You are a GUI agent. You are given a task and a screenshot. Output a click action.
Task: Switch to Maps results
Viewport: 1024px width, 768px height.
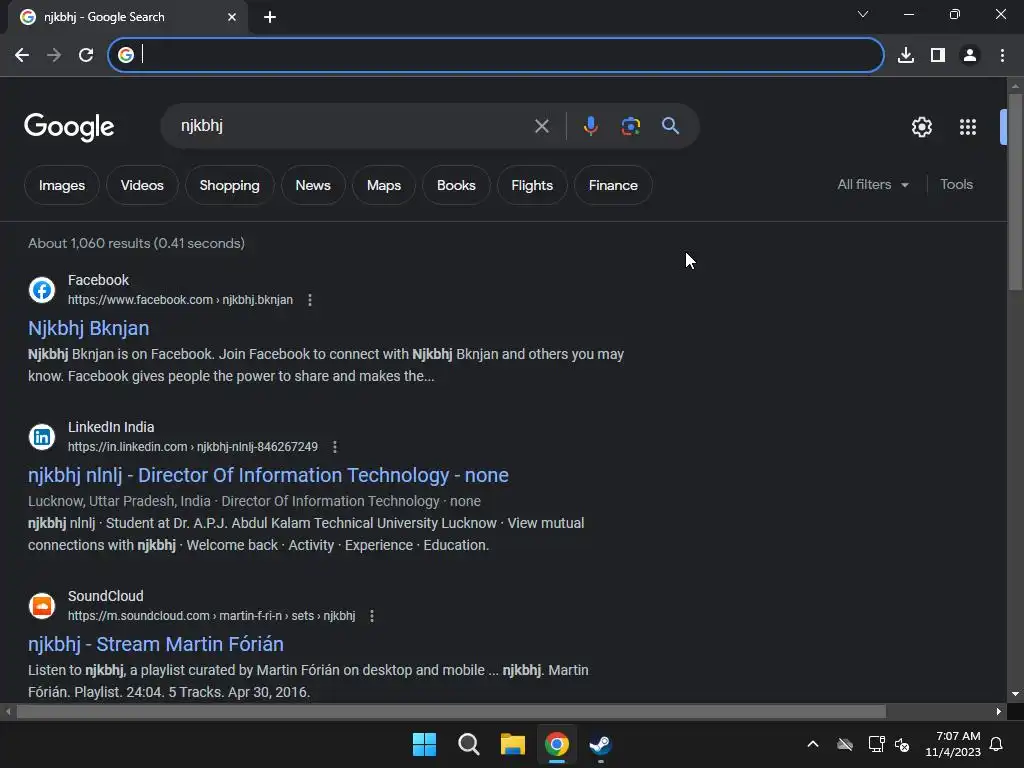click(384, 185)
